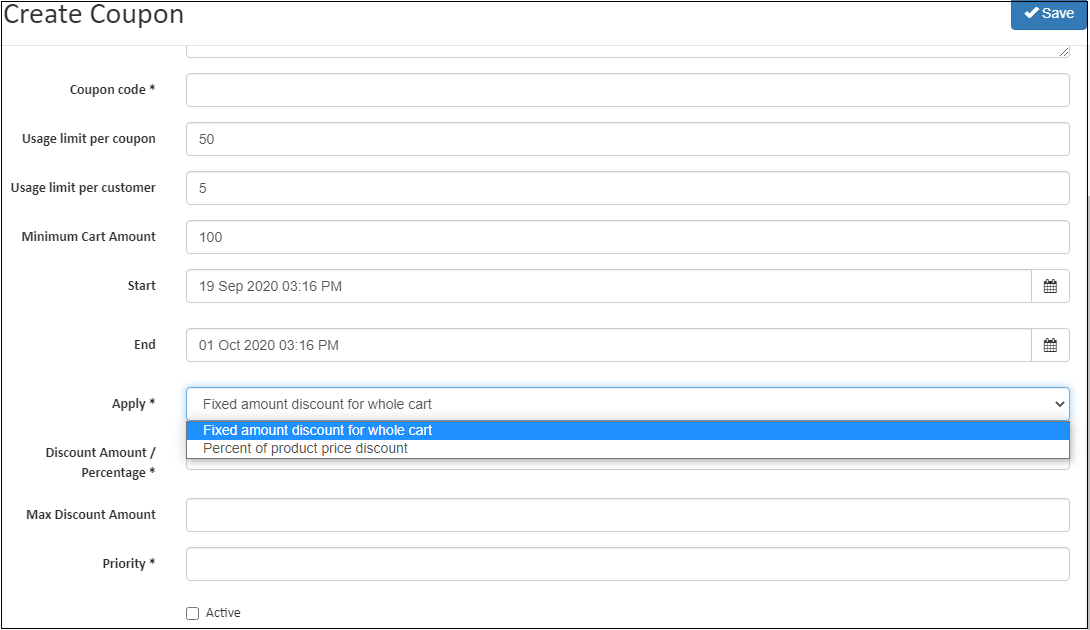Open the Start date calendar picker icon

[1050, 286]
